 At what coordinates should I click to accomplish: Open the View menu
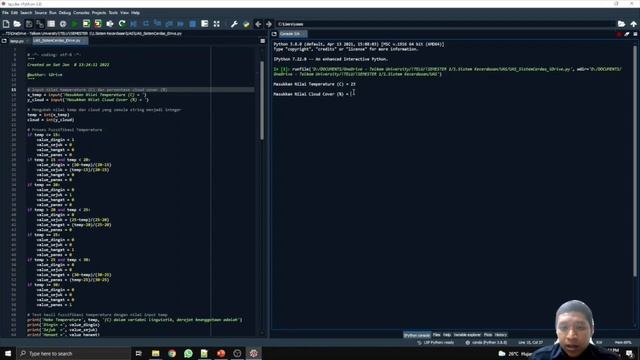124,13
